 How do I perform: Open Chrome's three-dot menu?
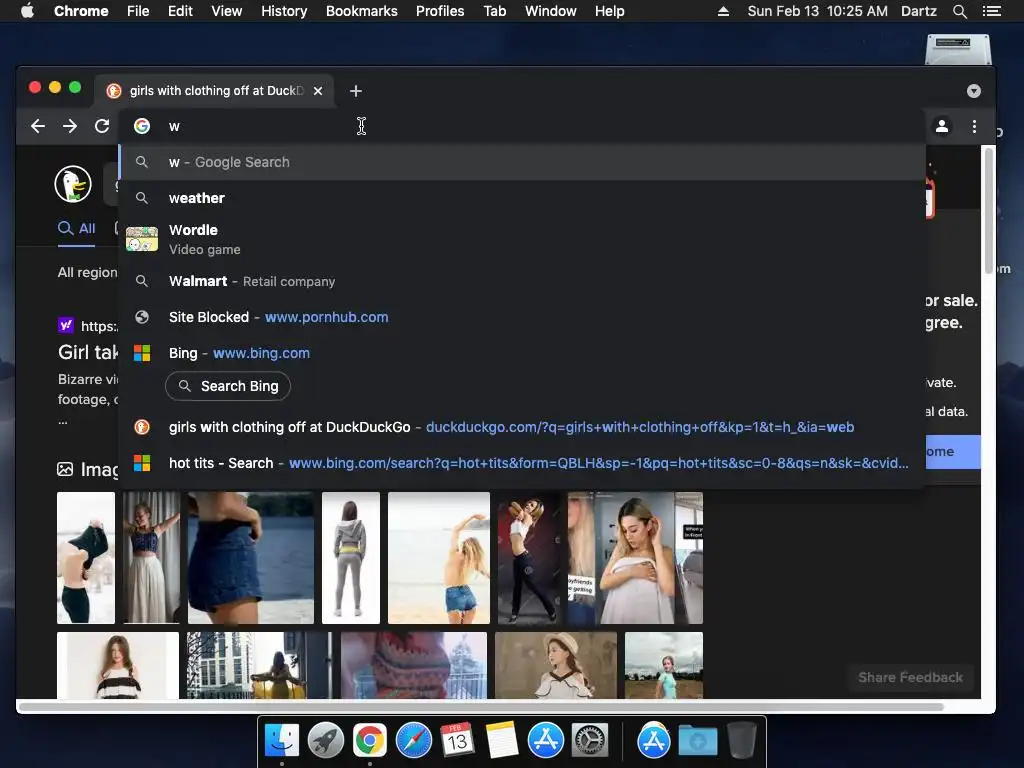(x=974, y=126)
